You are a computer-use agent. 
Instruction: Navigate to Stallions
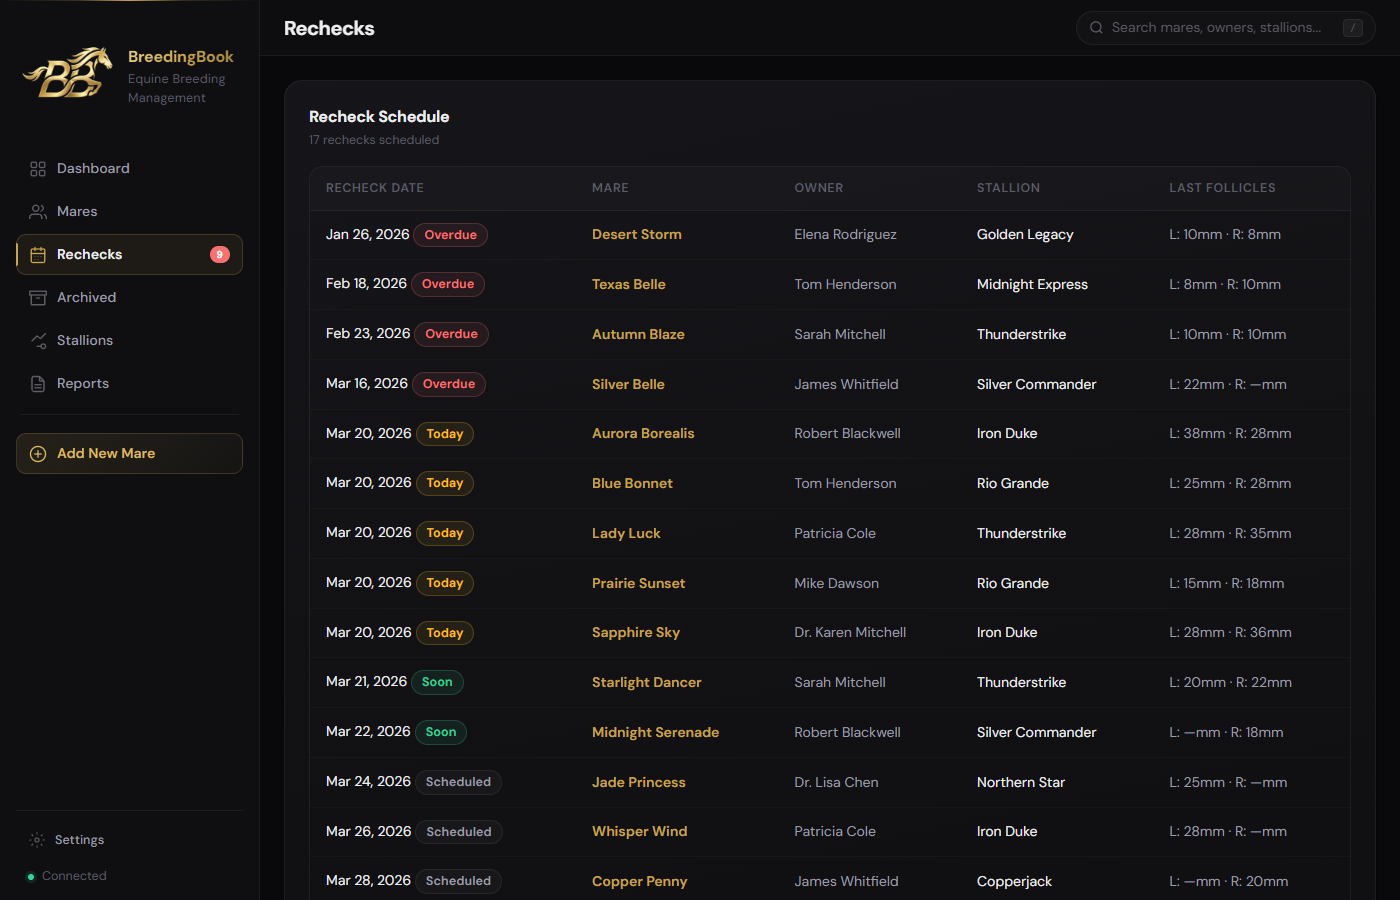click(129, 341)
